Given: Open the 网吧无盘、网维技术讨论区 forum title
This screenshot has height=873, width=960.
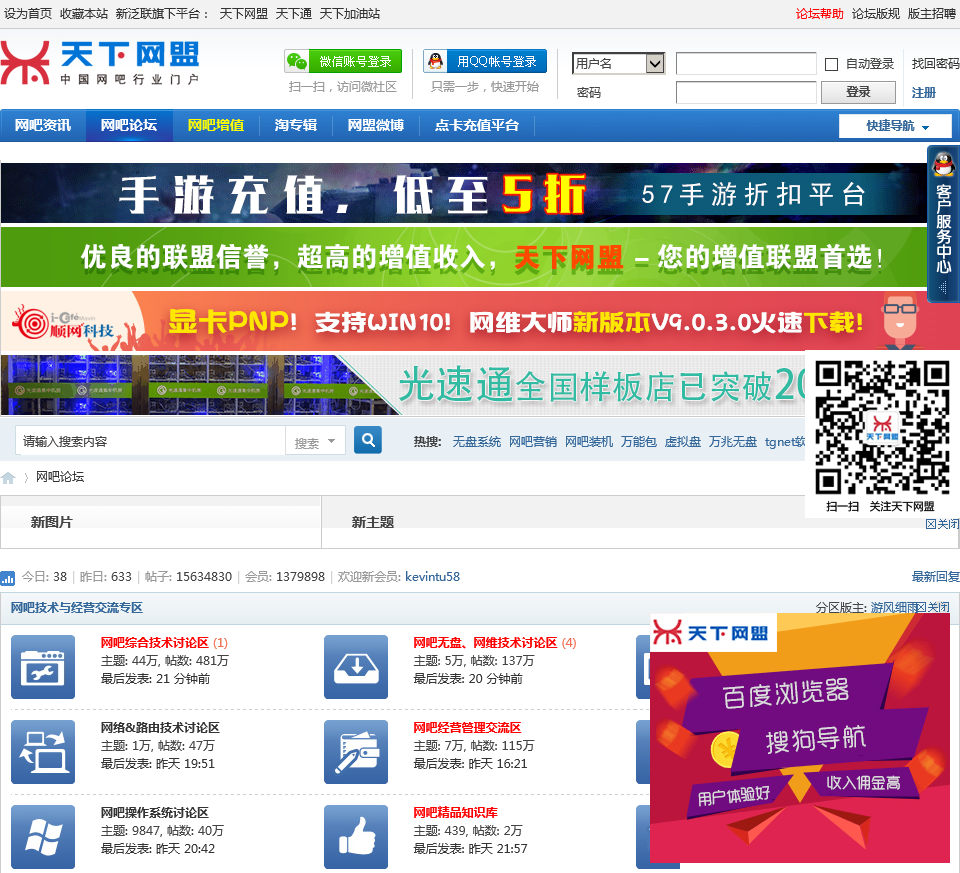Looking at the screenshot, I should [x=486, y=643].
